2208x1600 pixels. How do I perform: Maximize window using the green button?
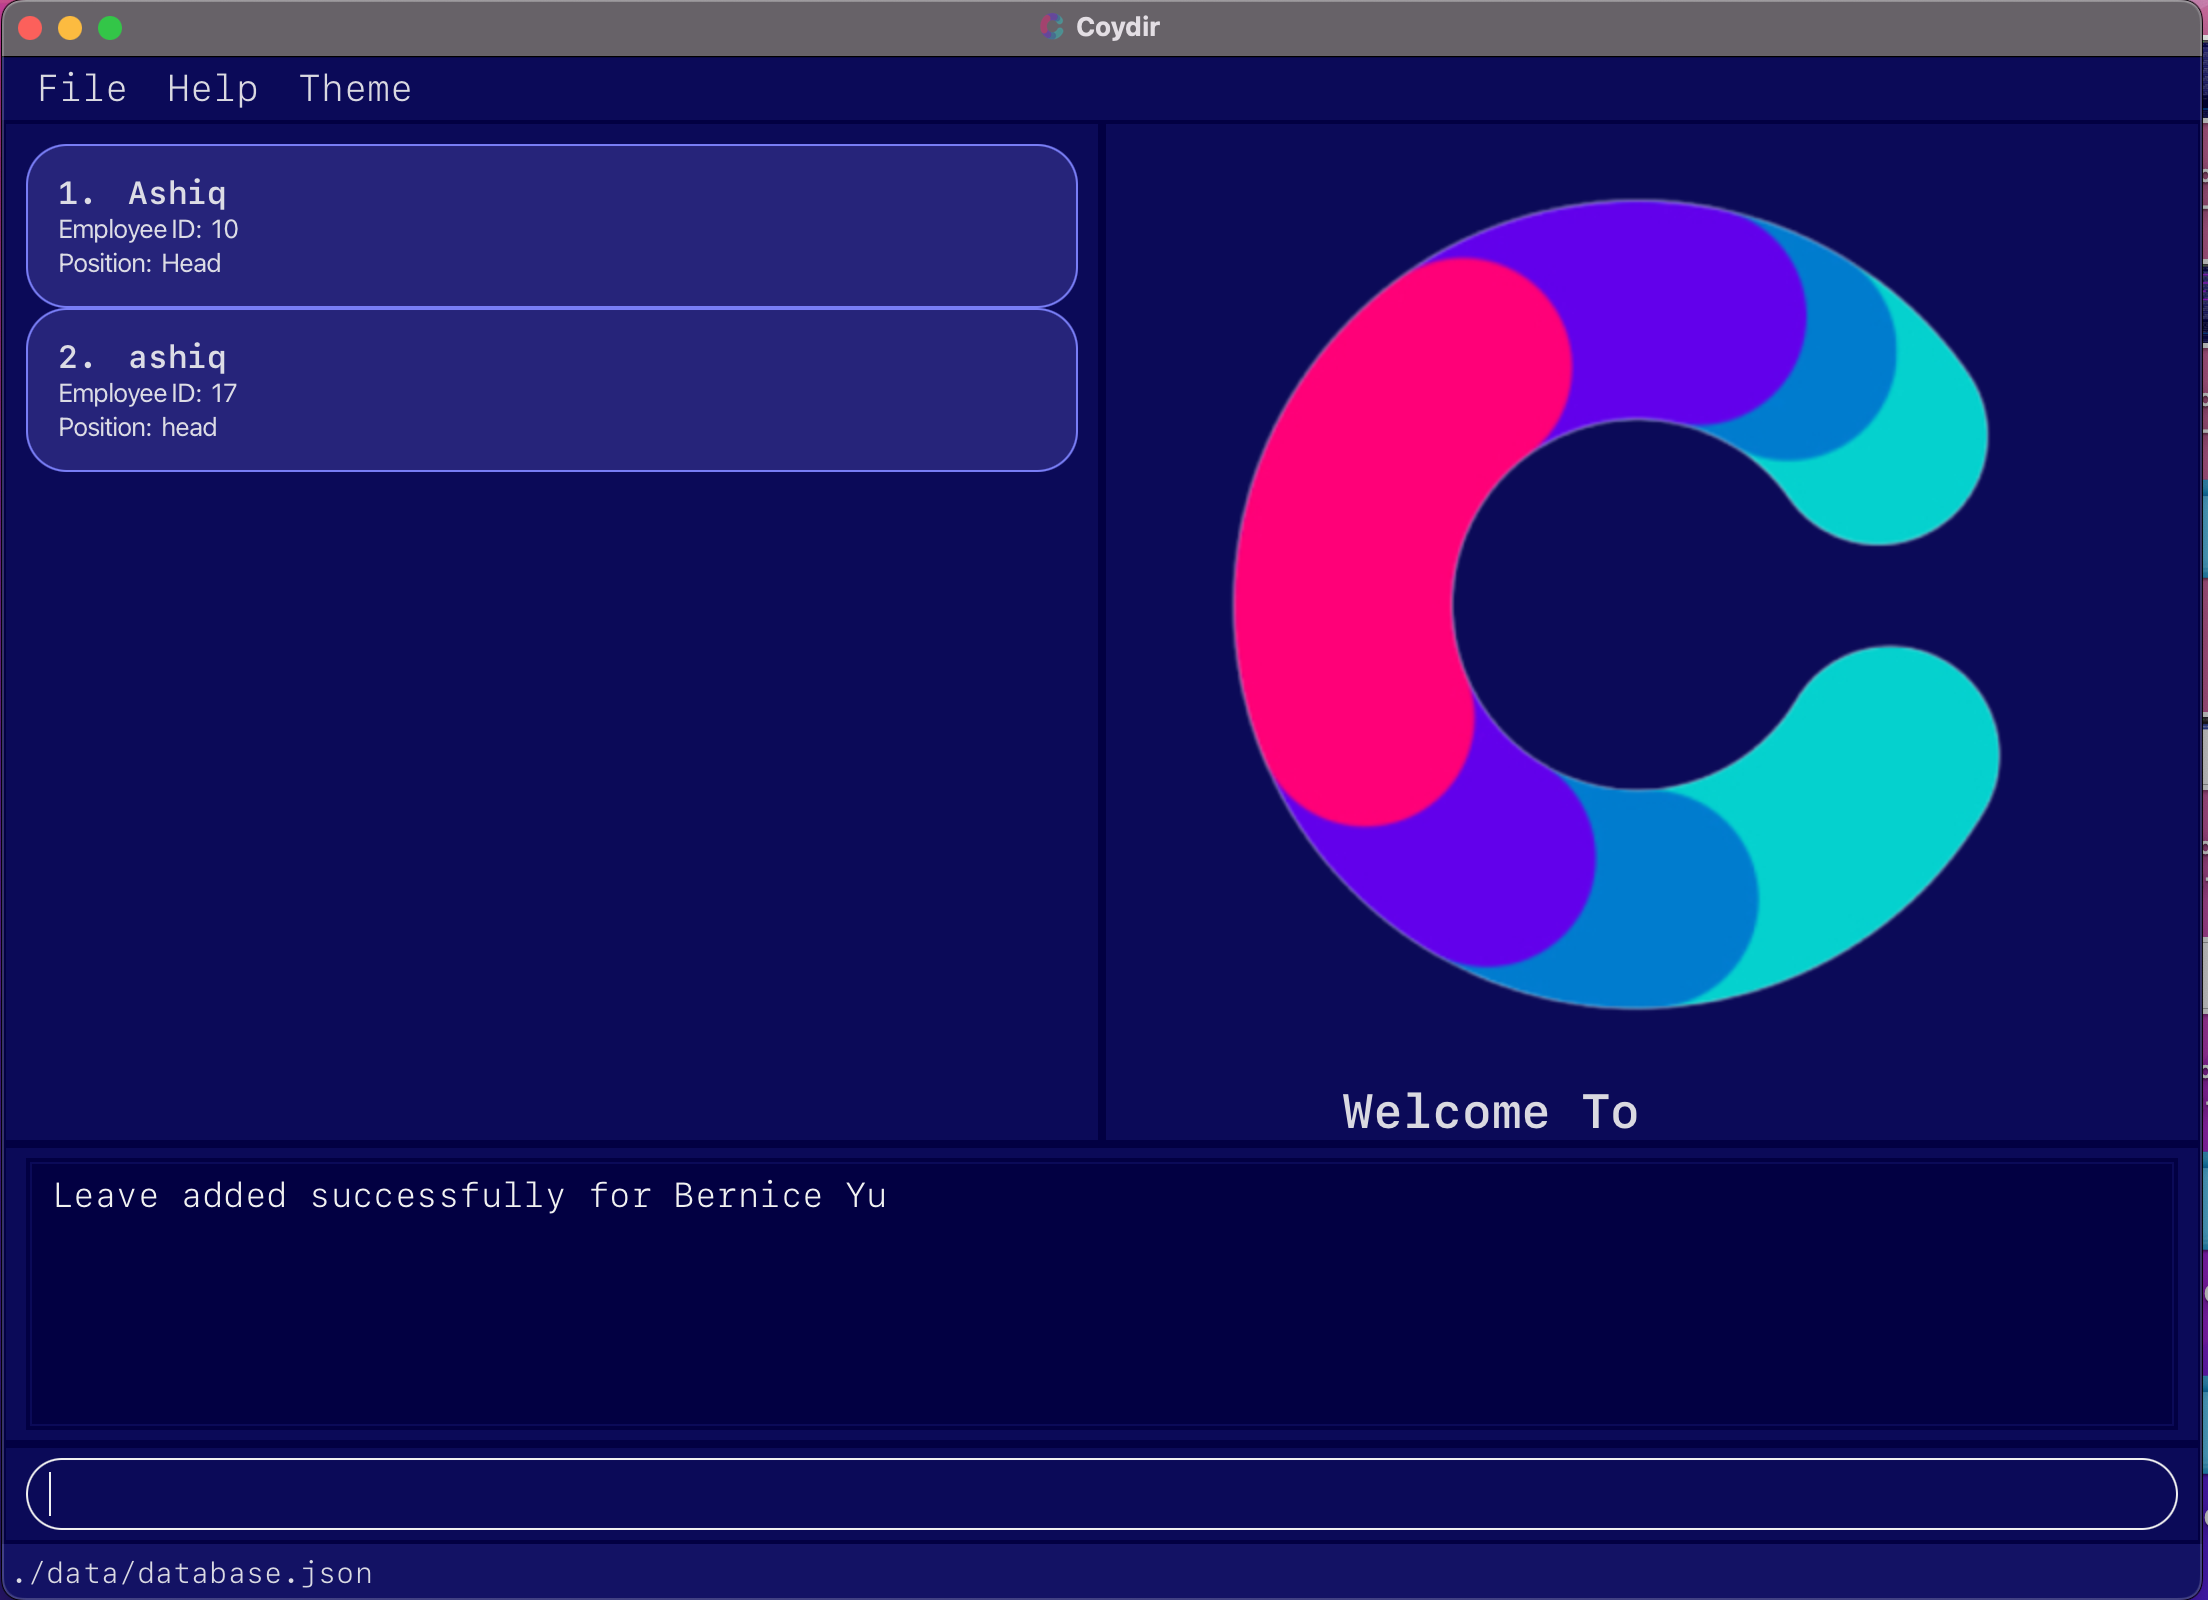pyautogui.click(x=110, y=28)
